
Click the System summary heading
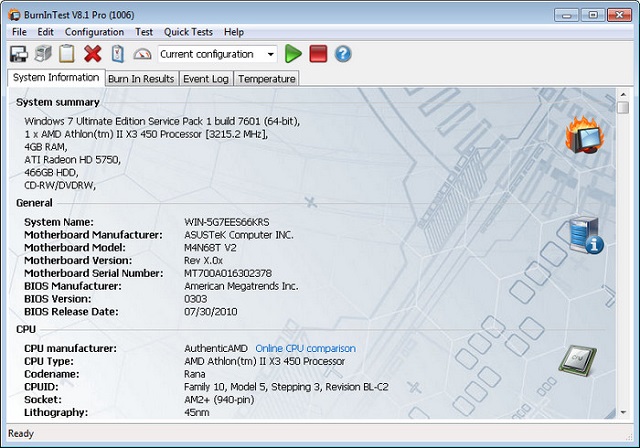[58, 102]
